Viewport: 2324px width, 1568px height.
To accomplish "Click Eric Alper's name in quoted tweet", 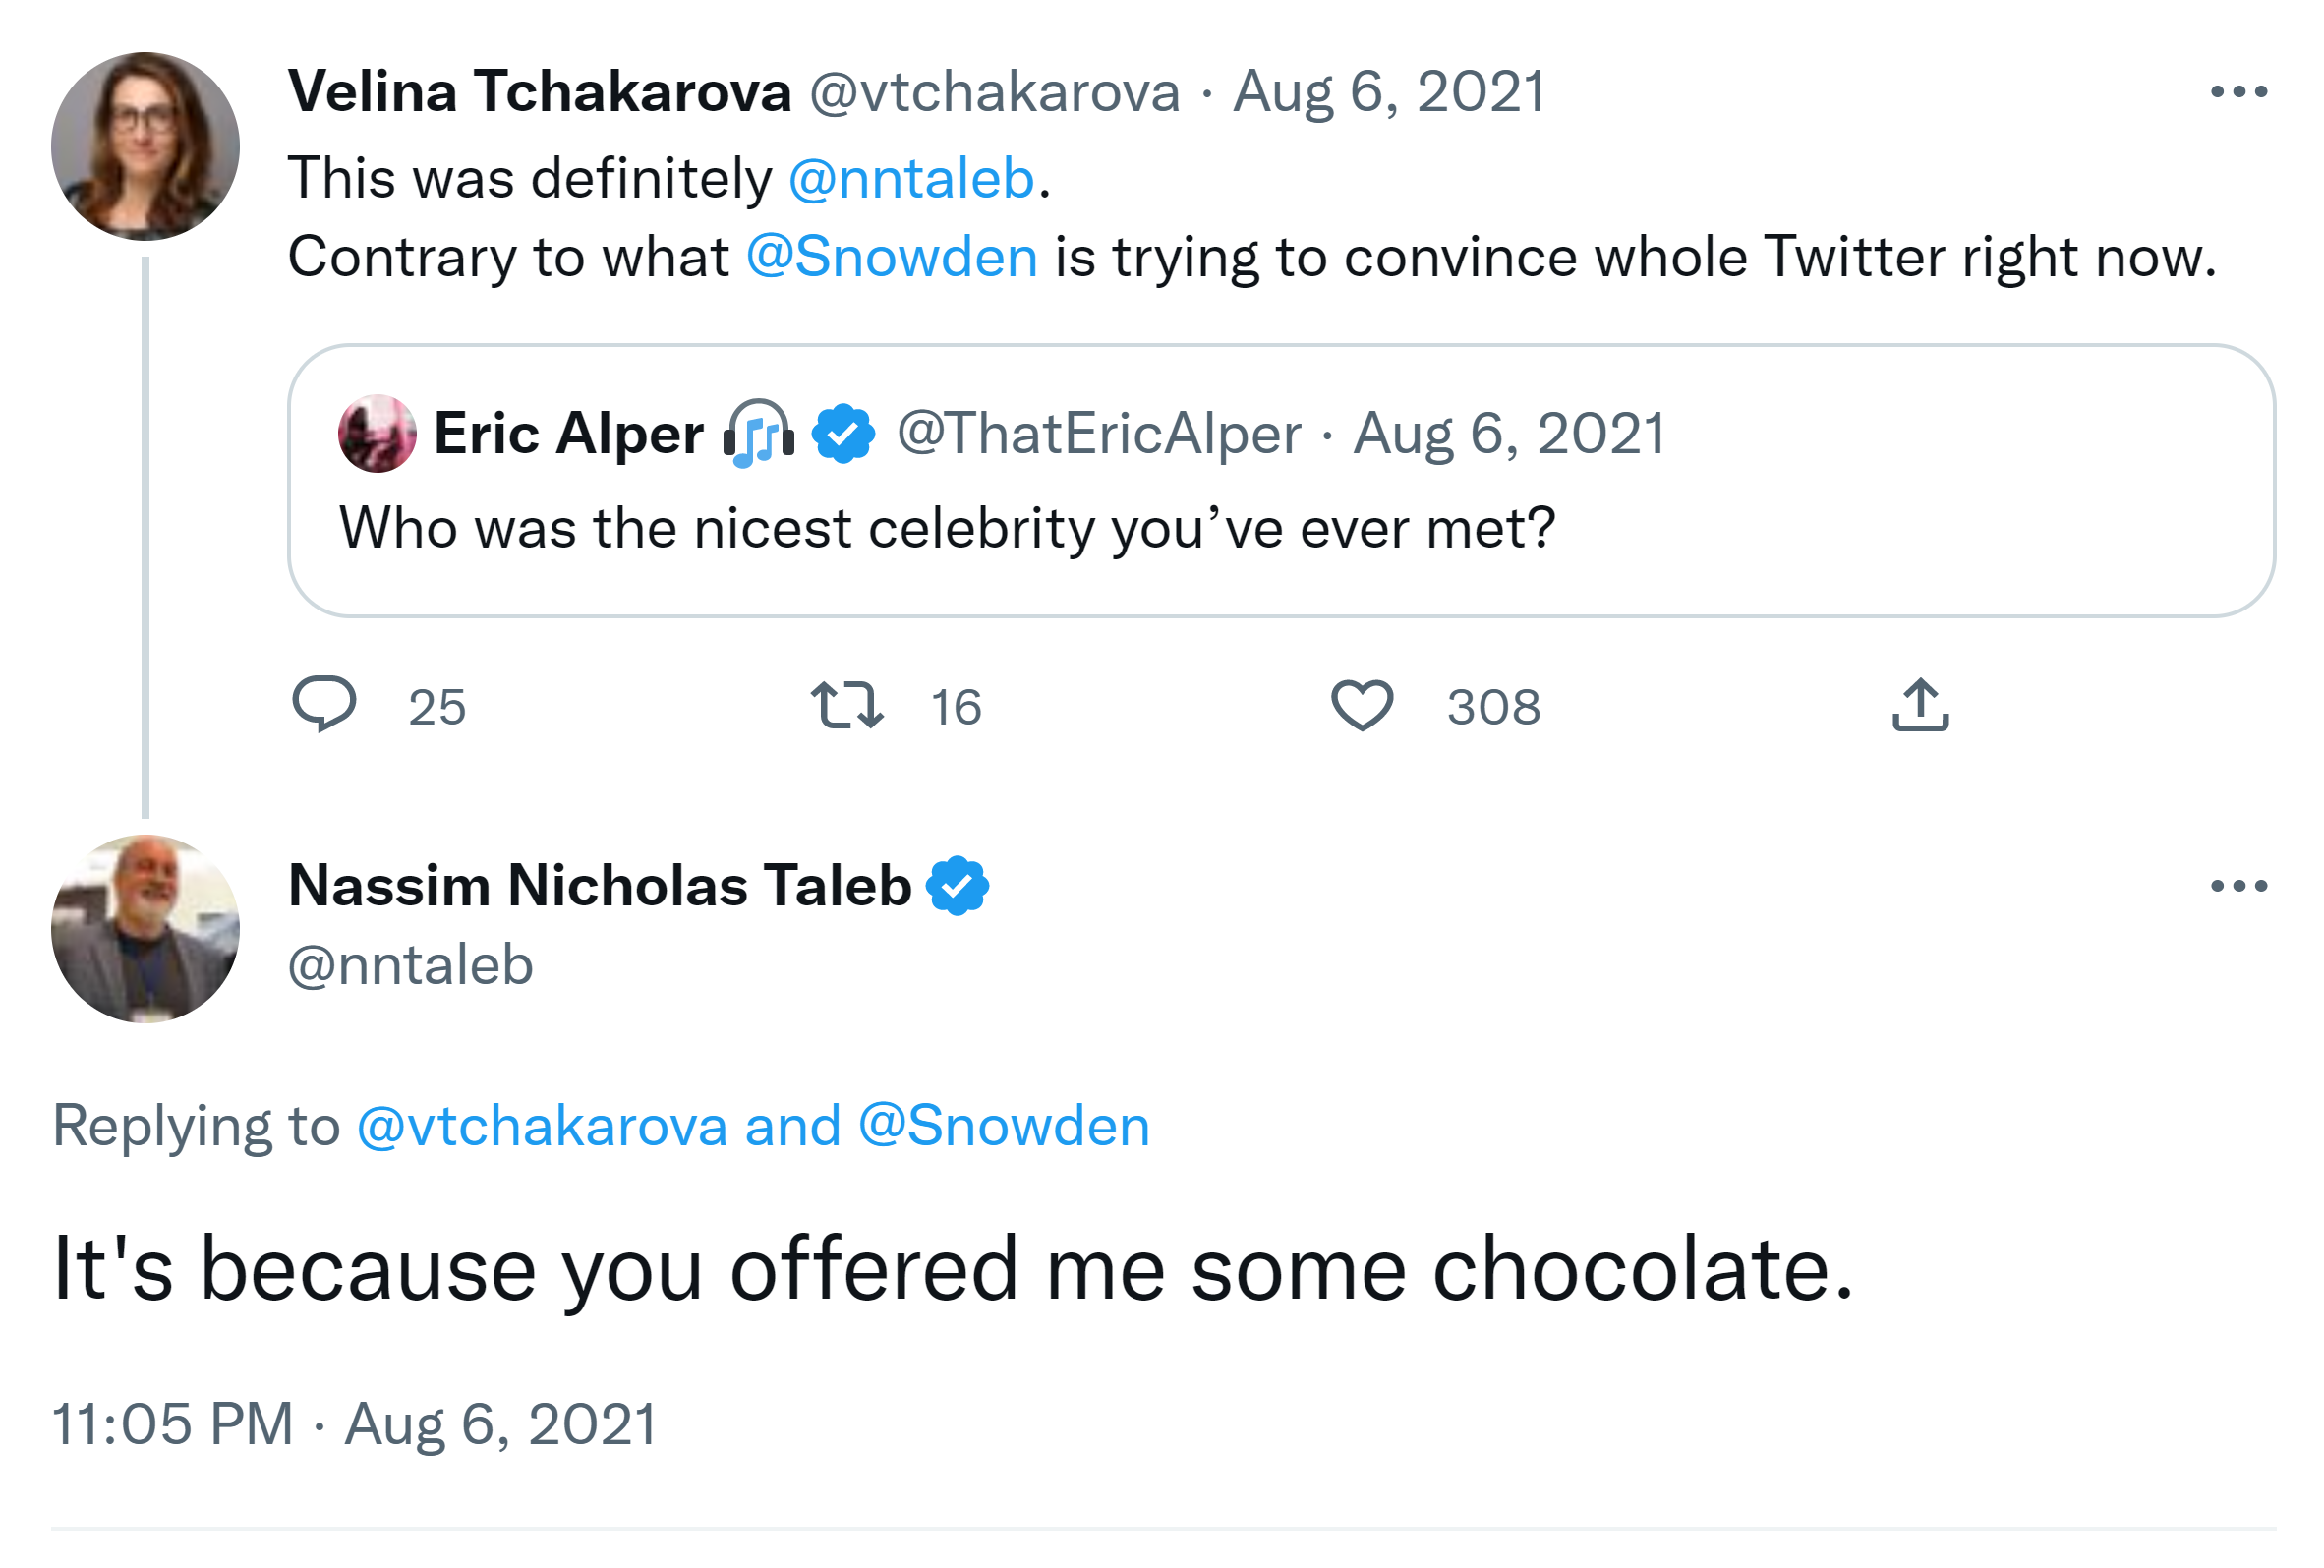I will click(x=568, y=434).
